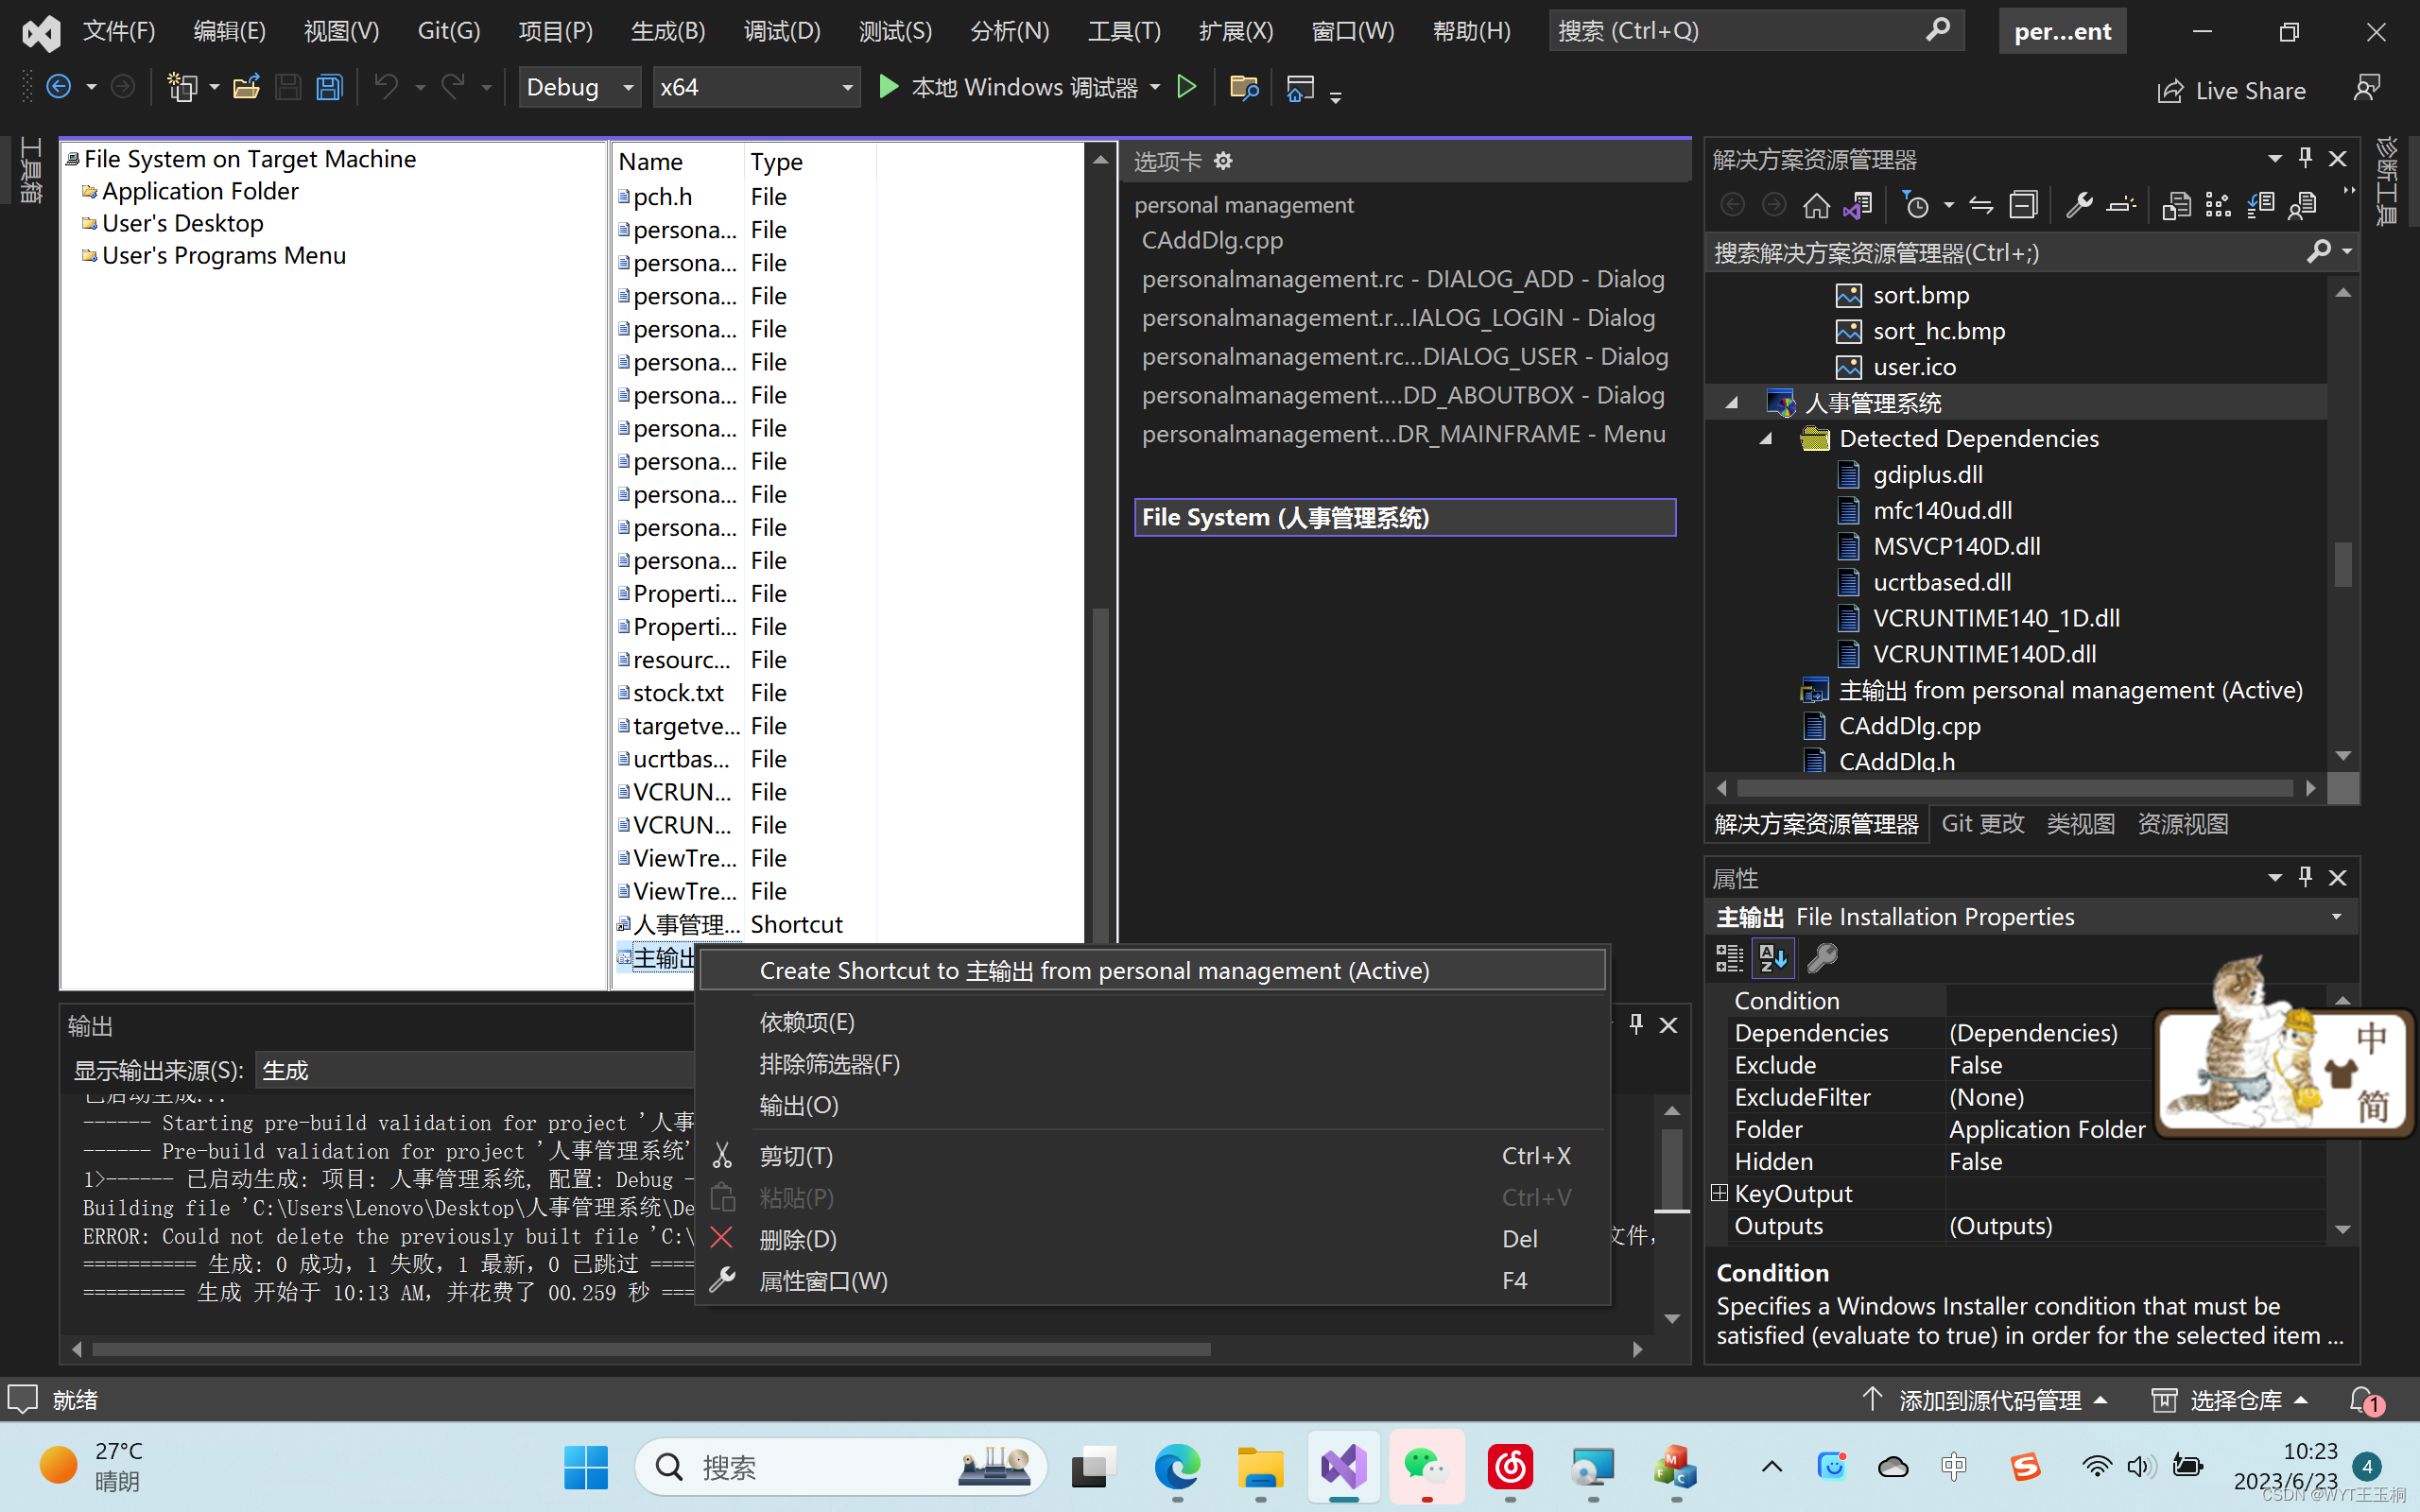Pin the Solution Explorer panel
This screenshot has width=2420, height=1512.
click(x=2305, y=157)
